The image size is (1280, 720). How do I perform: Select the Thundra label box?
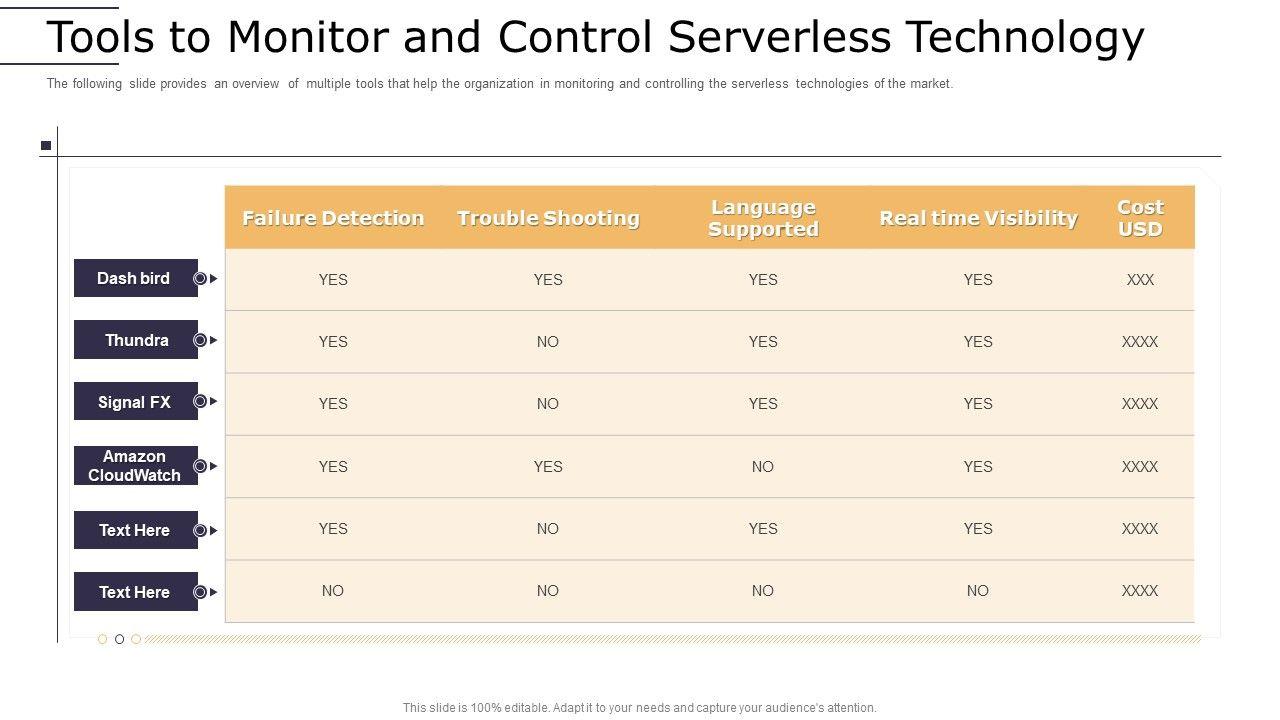(x=135, y=340)
